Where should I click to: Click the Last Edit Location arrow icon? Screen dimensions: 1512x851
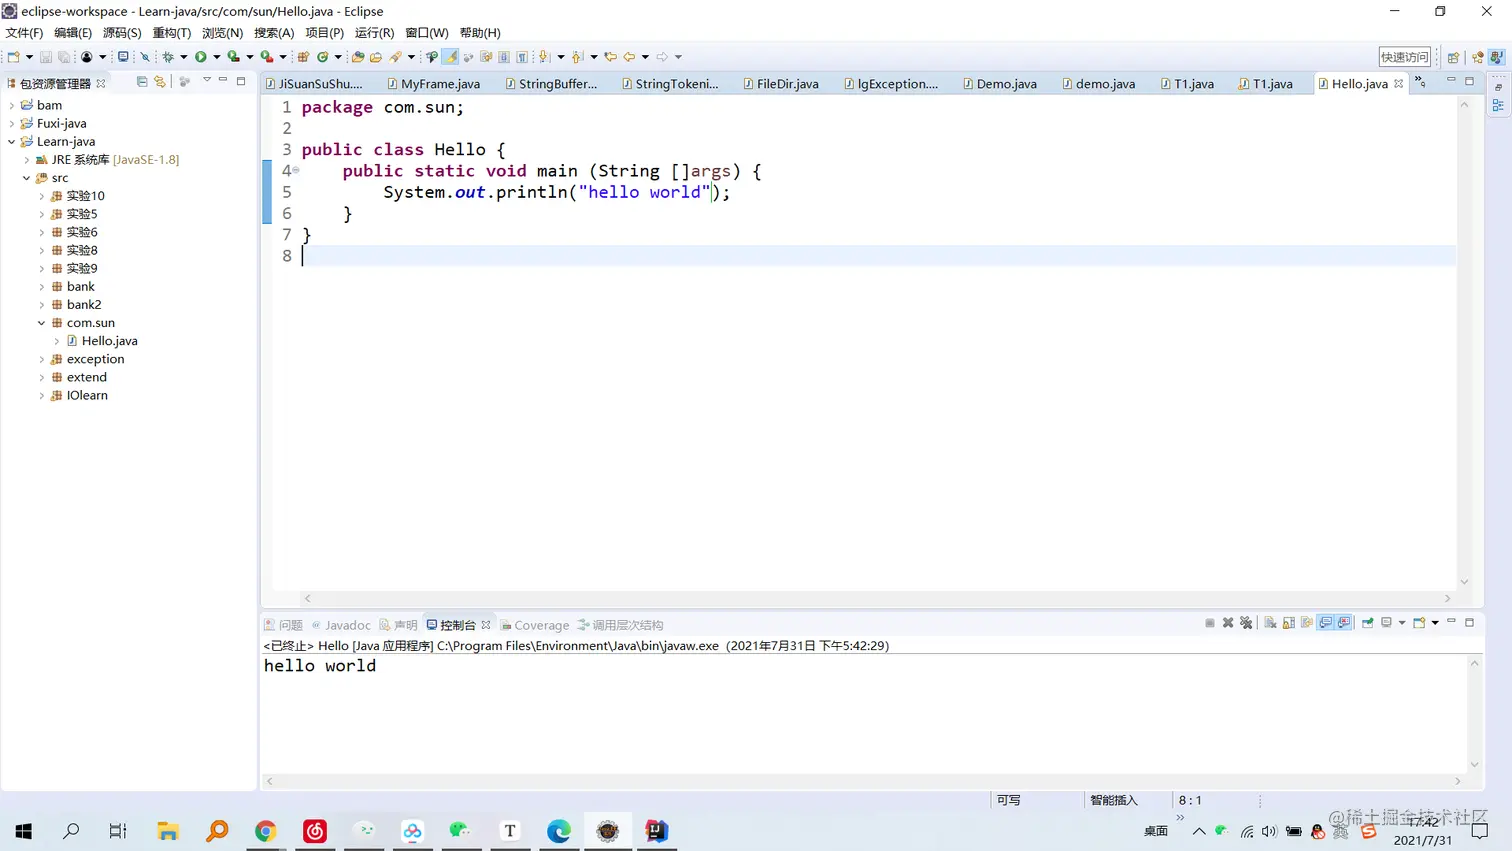(x=610, y=57)
